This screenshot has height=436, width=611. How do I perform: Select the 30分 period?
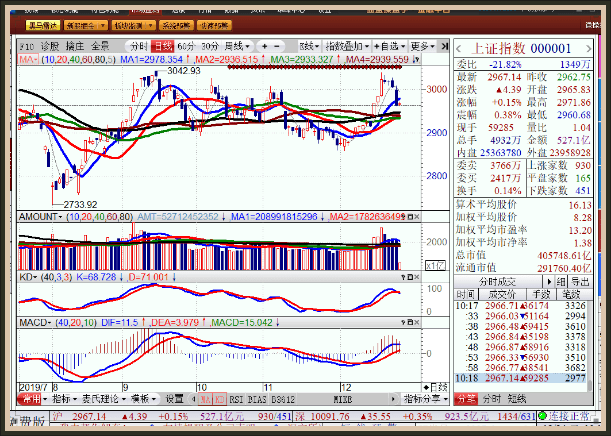click(x=210, y=46)
